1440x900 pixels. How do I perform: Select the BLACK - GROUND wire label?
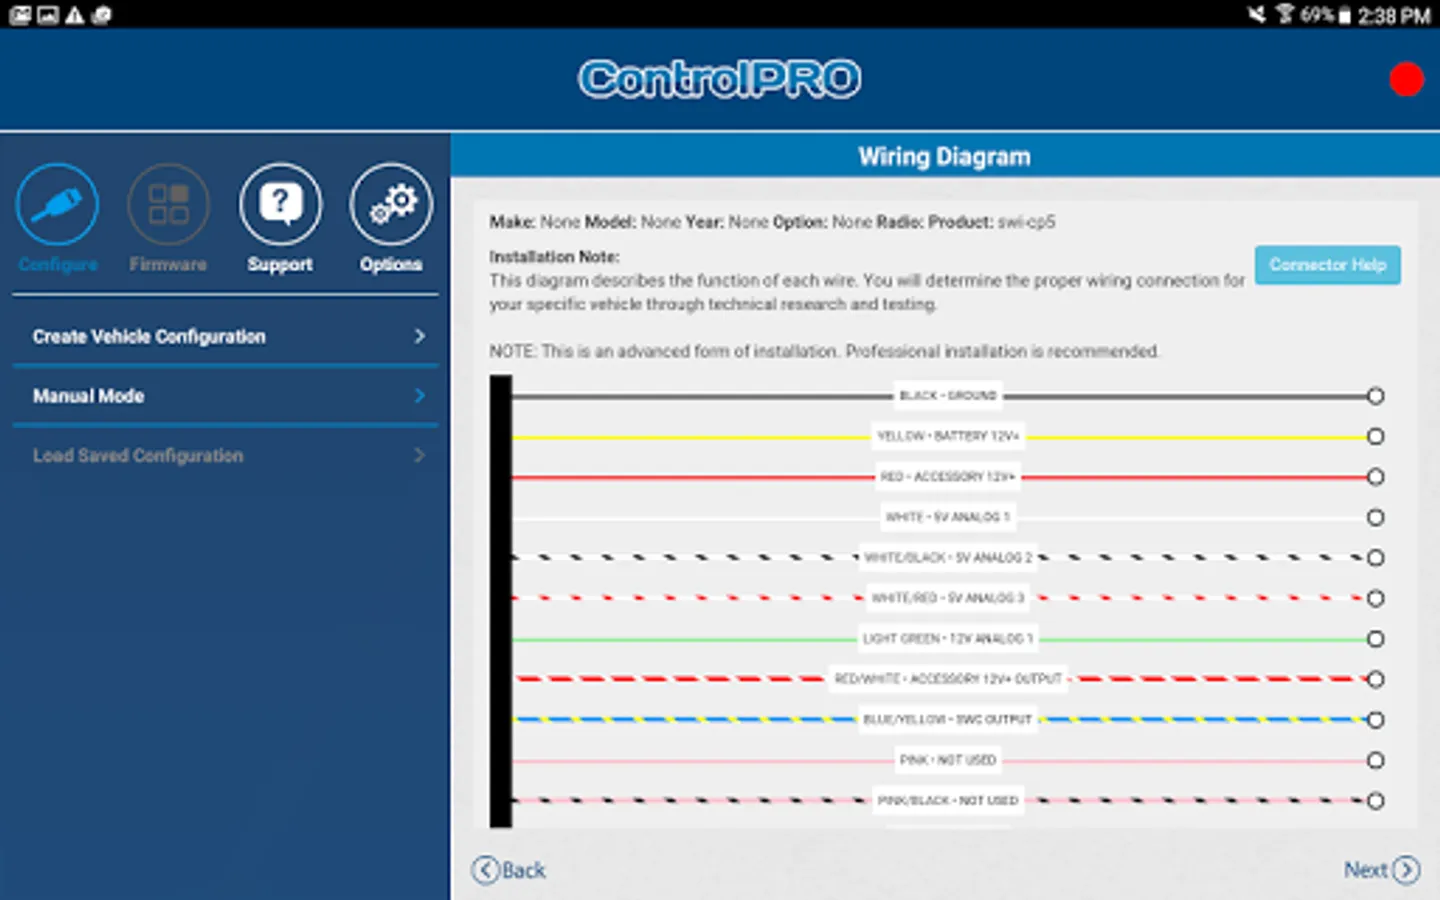[x=948, y=396]
